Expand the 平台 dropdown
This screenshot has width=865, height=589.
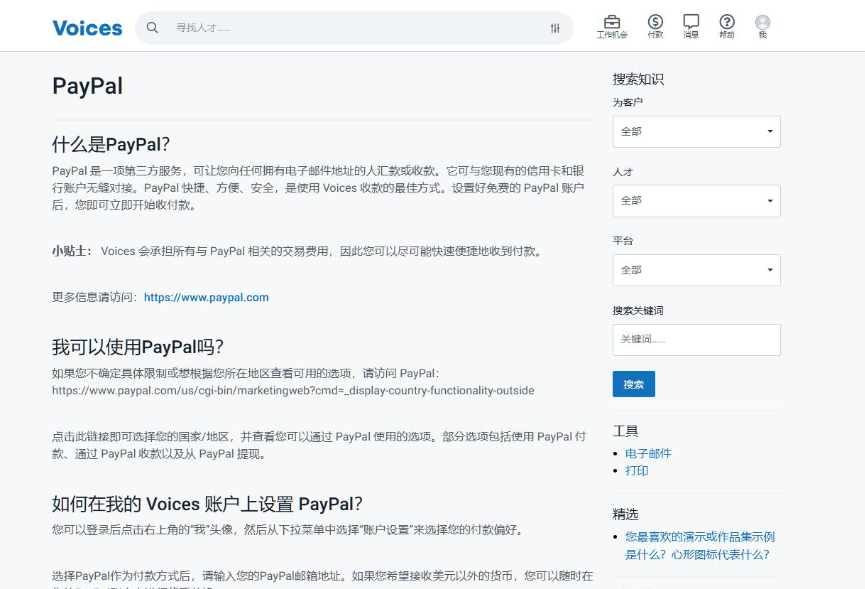[696, 270]
